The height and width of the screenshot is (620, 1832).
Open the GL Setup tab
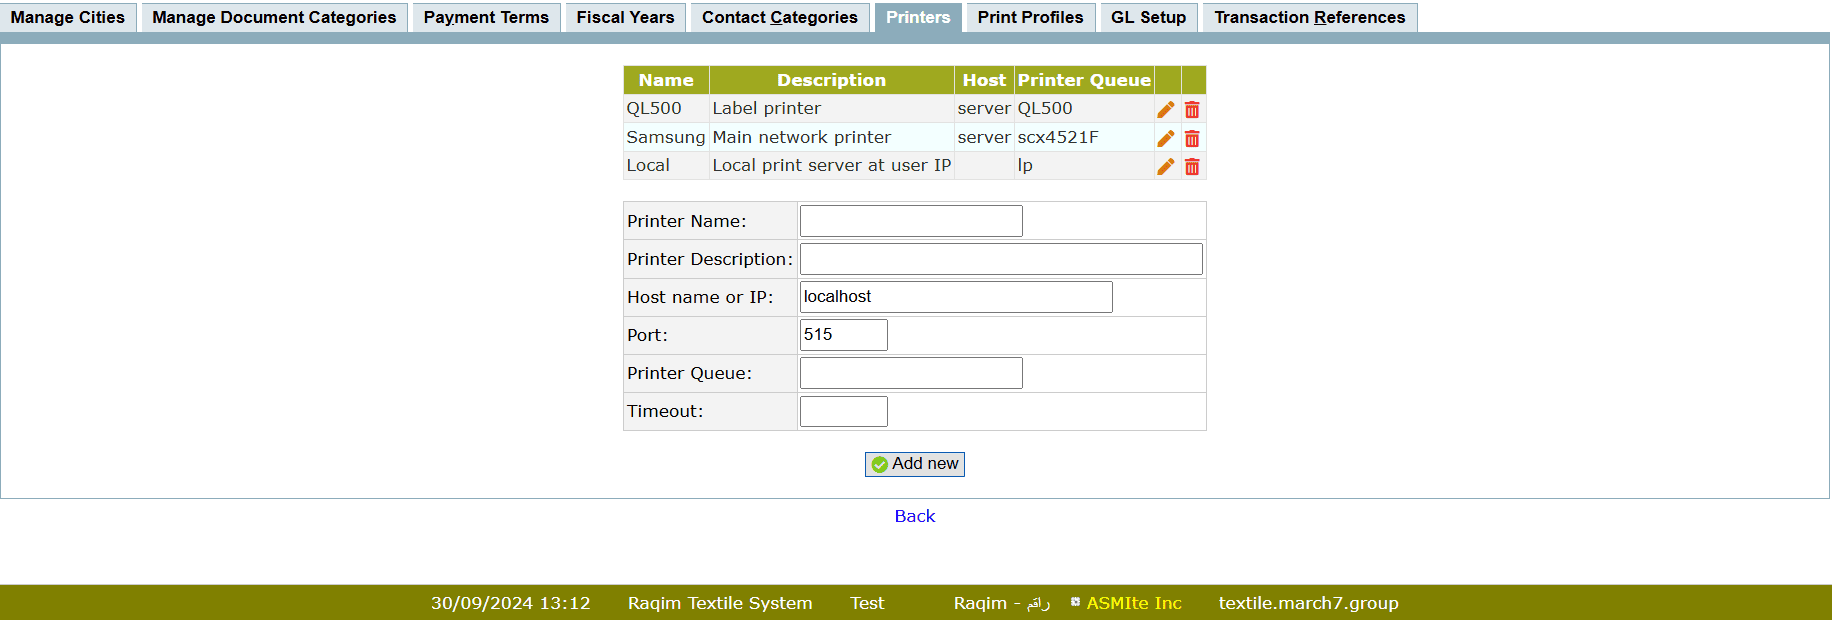(x=1148, y=17)
